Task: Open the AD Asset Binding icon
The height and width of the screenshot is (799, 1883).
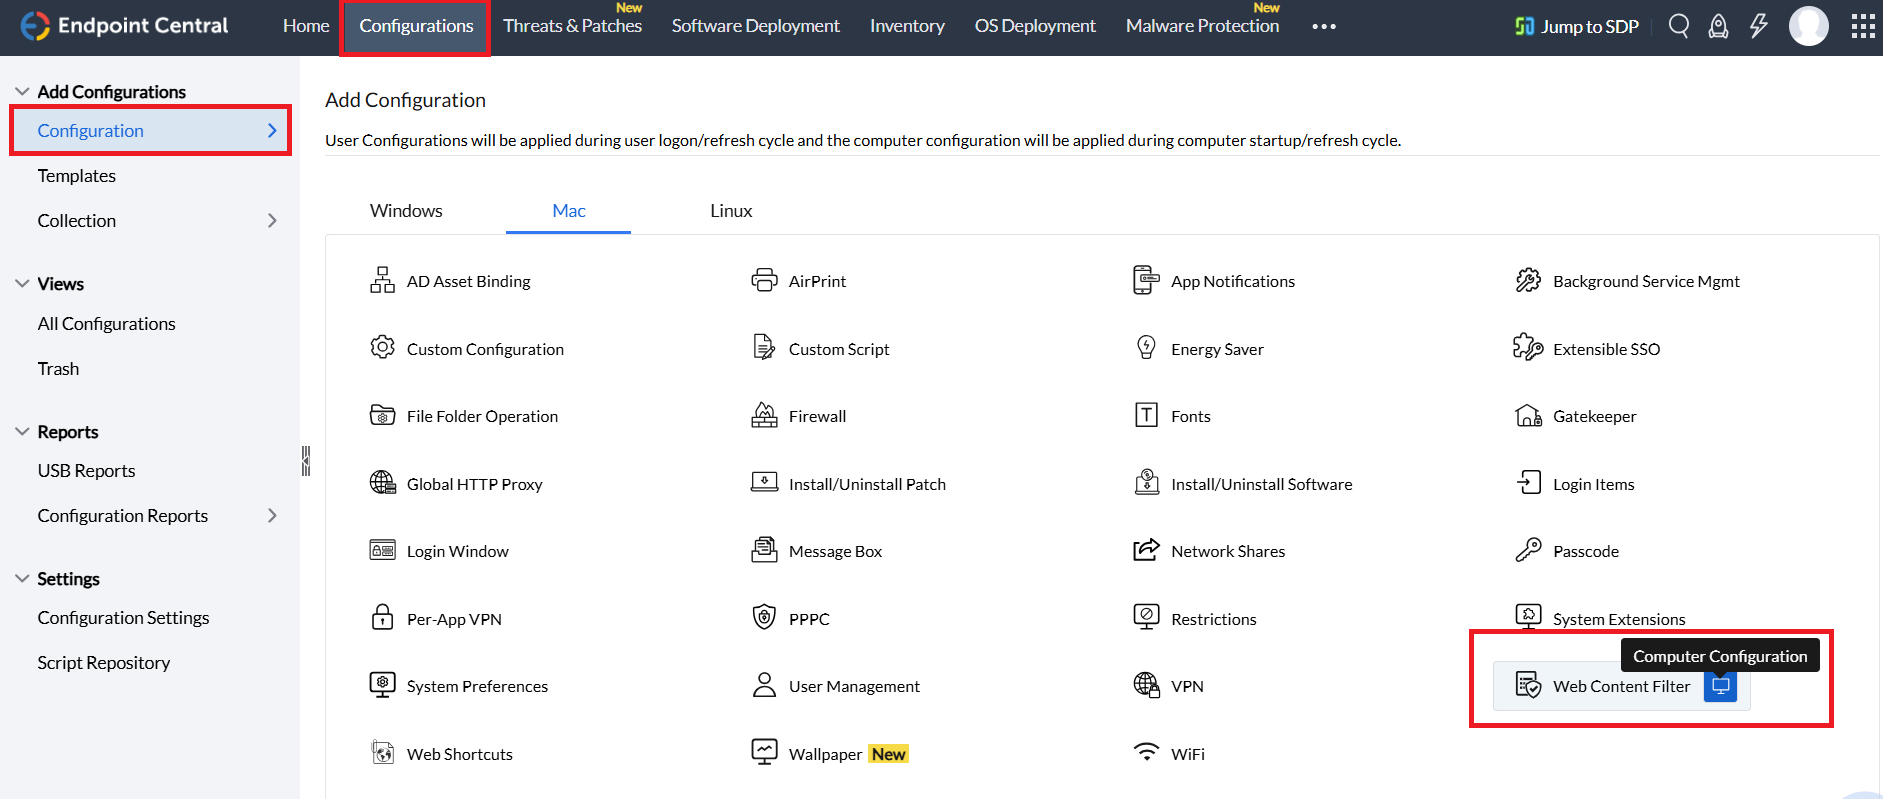Action: 382,280
